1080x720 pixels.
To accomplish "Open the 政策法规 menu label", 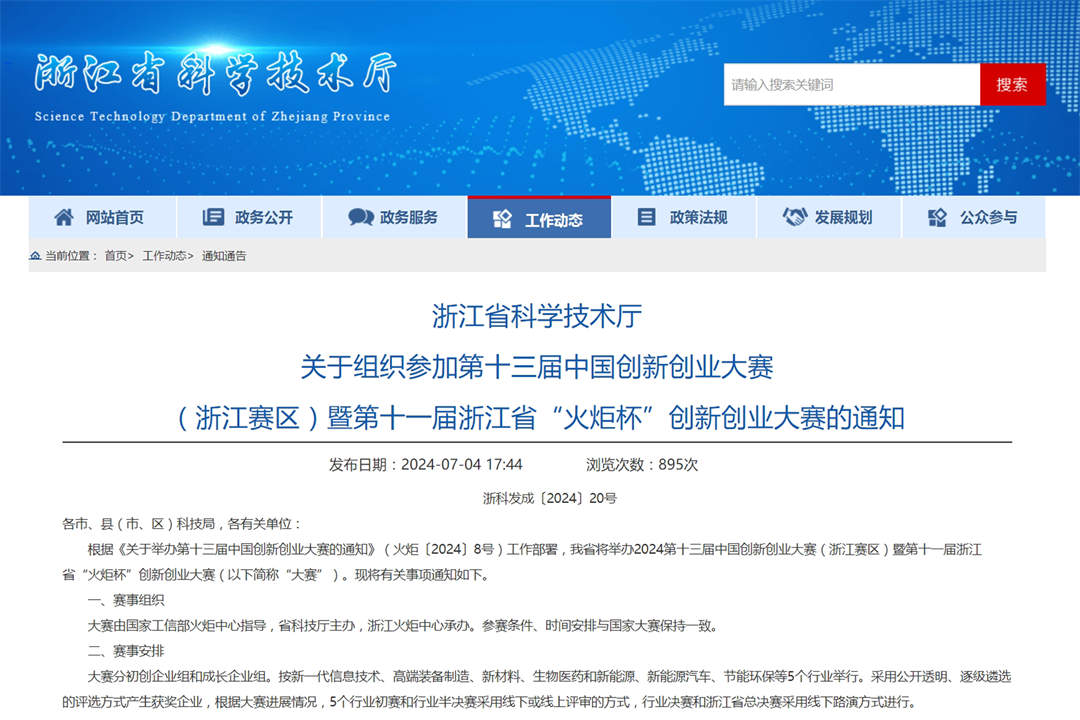I will pos(699,217).
